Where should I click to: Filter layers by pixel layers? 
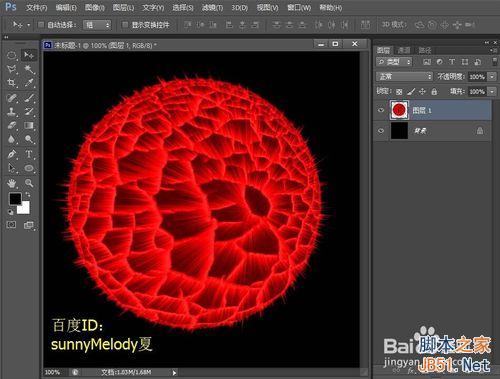point(427,62)
